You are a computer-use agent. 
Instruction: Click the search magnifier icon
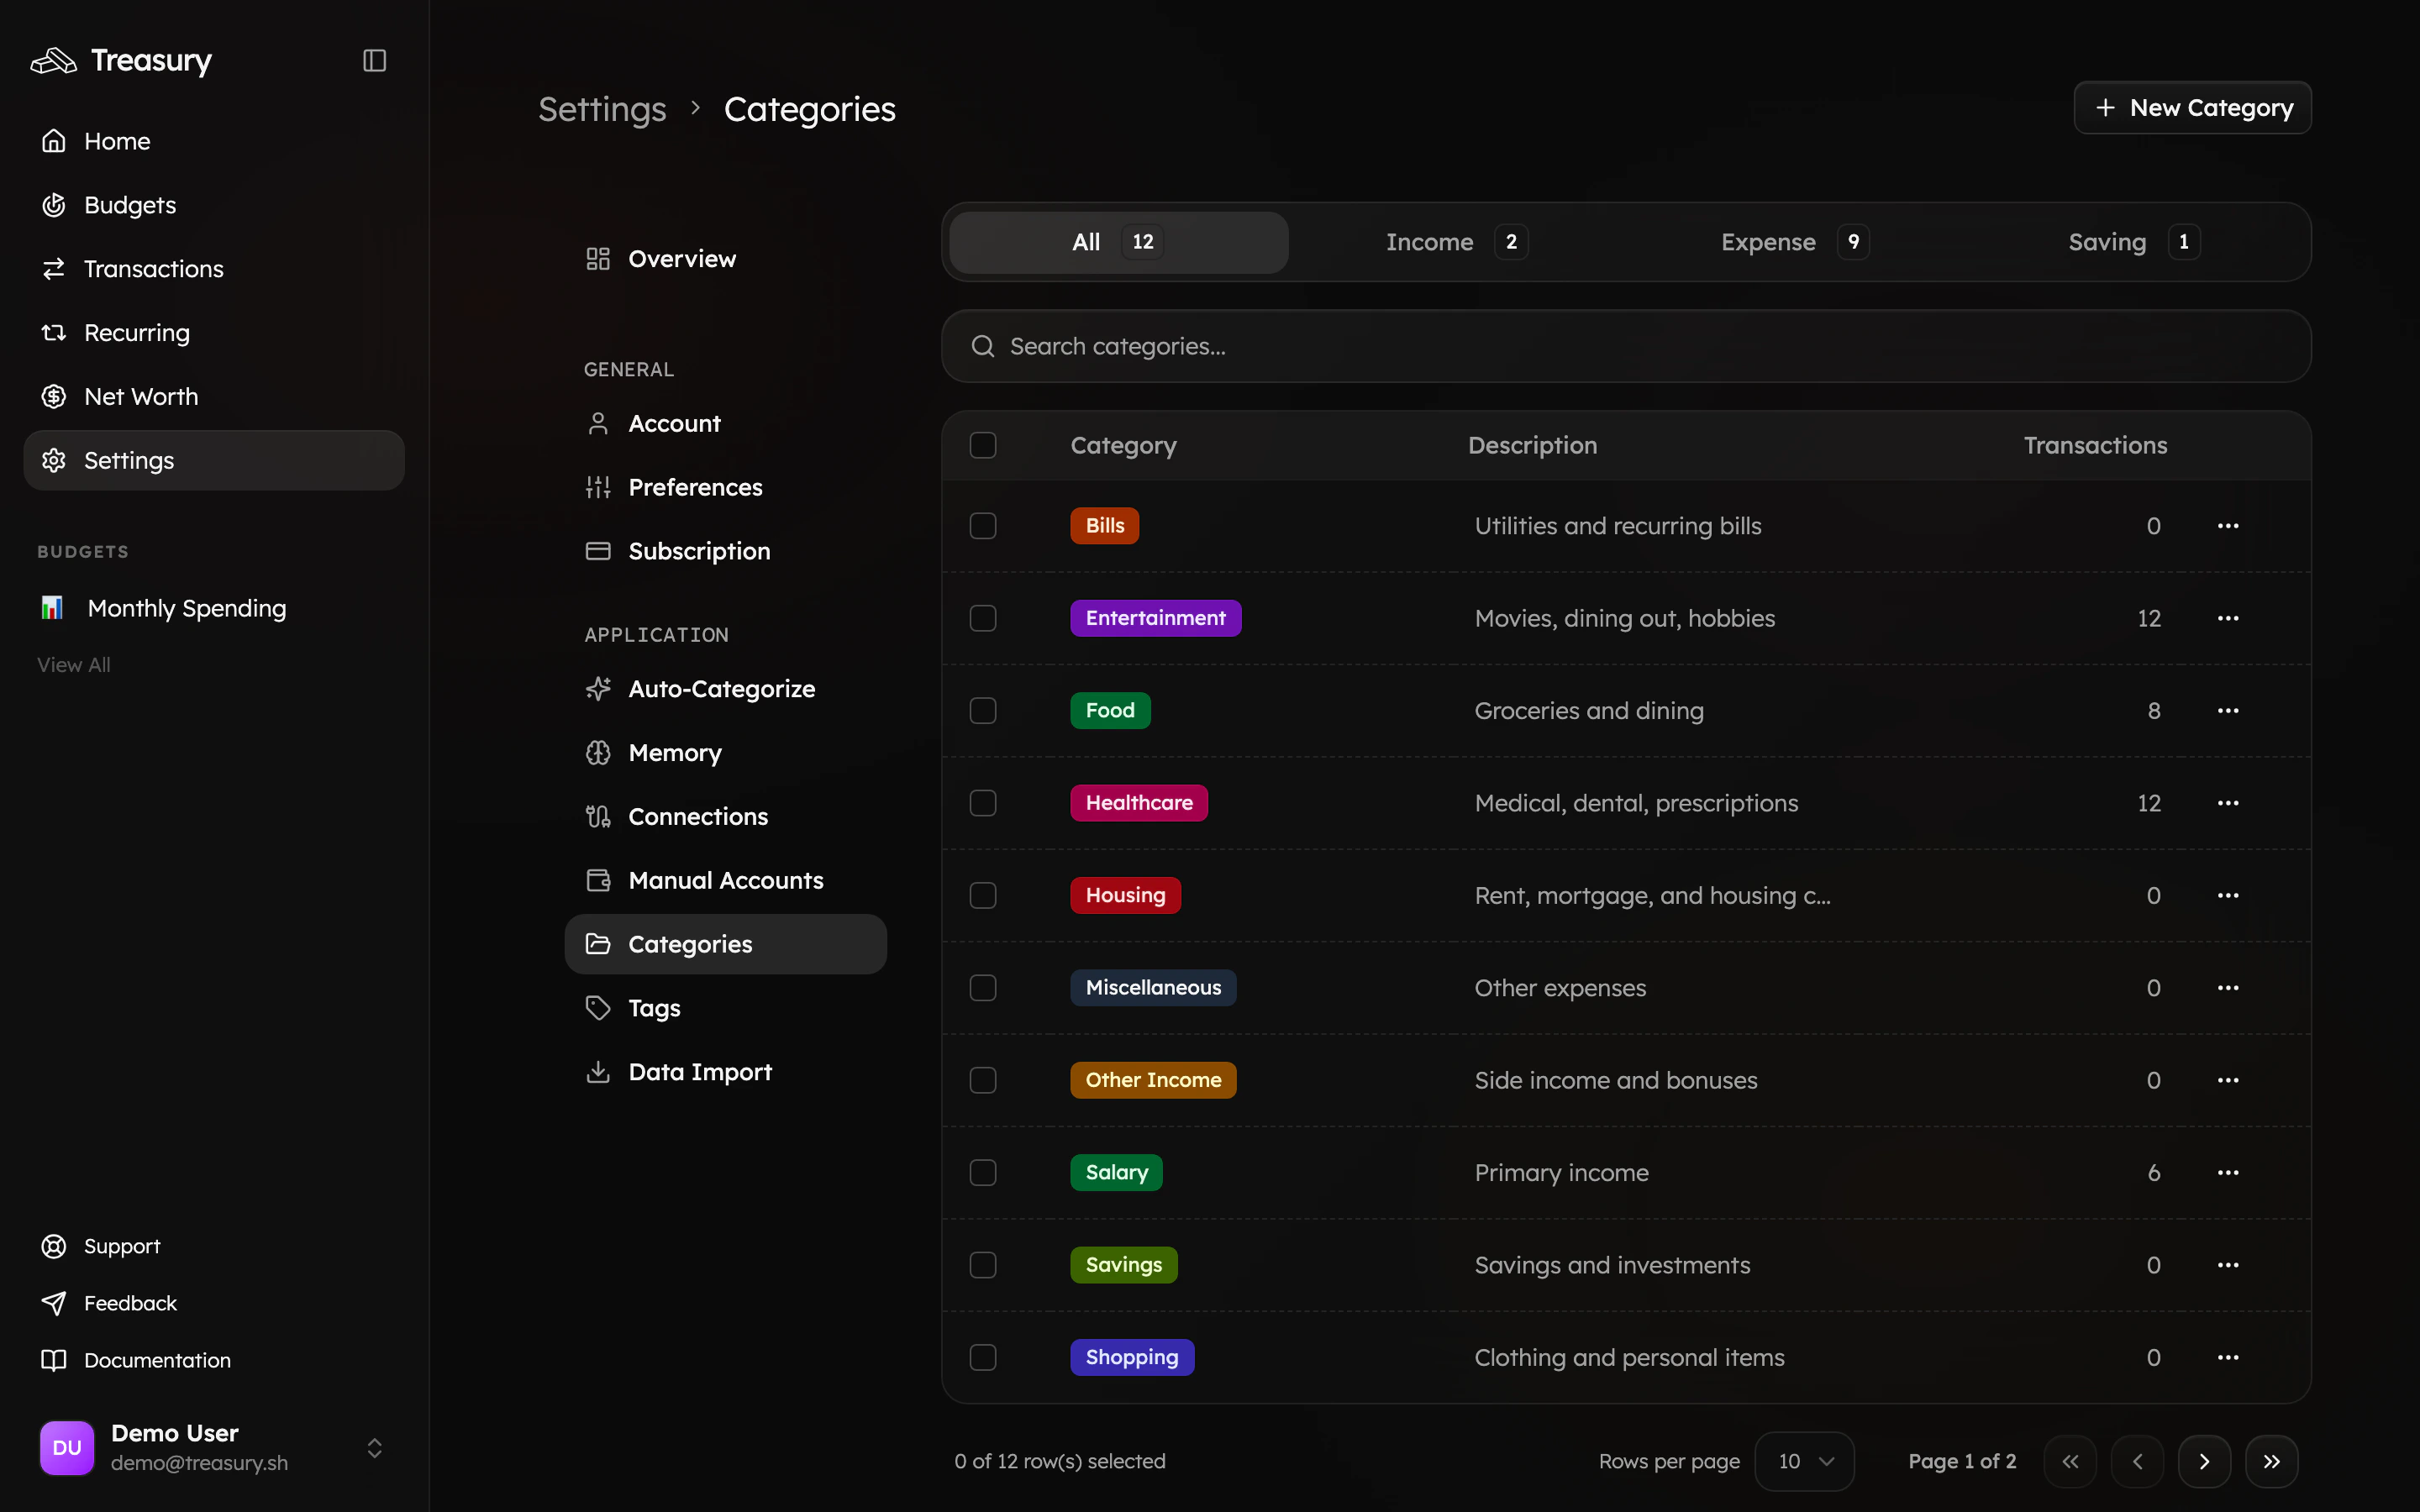(983, 346)
